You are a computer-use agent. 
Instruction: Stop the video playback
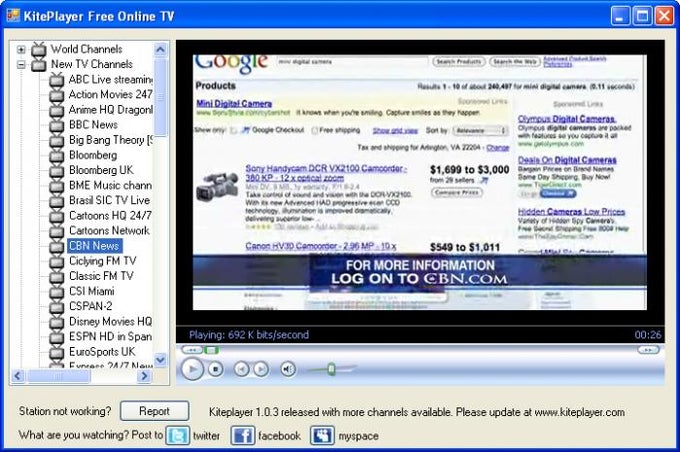coord(216,370)
